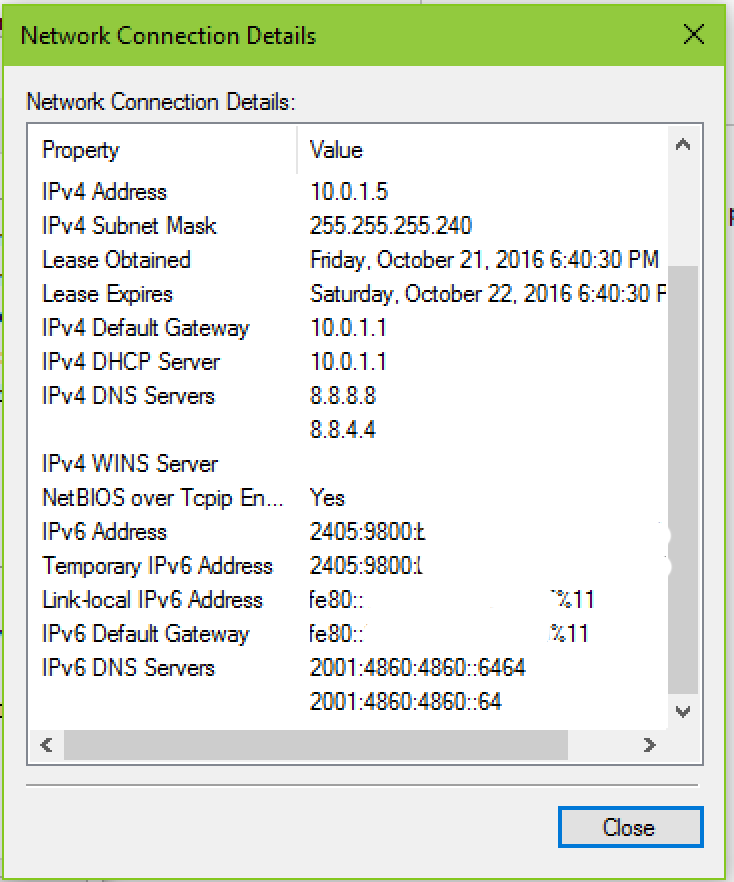
Task: Select the Lease Obtained row
Action: pos(349,260)
